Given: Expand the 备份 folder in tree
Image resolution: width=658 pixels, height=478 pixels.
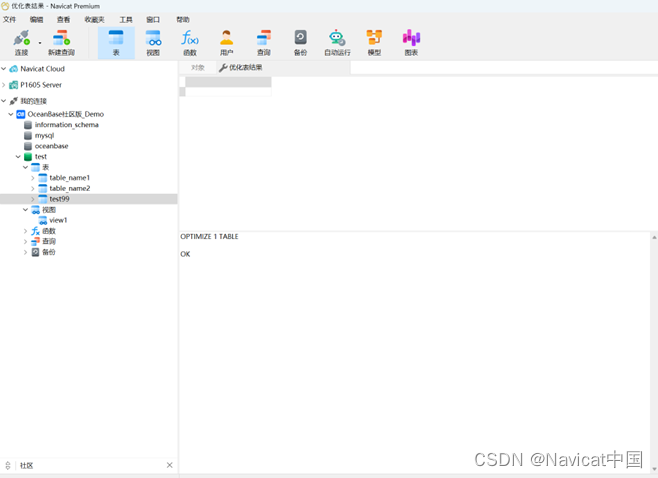Looking at the screenshot, I should click(26, 252).
